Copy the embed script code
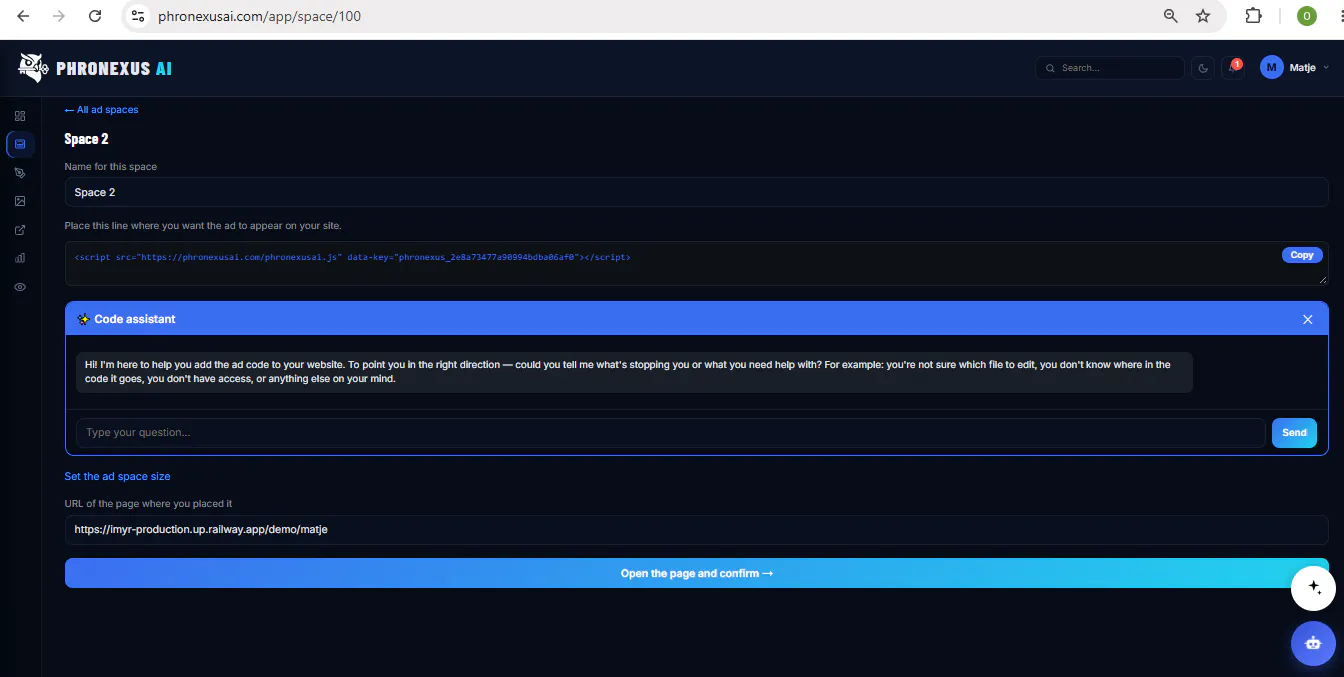Screen dimensions: 1344x677 point(1302,255)
